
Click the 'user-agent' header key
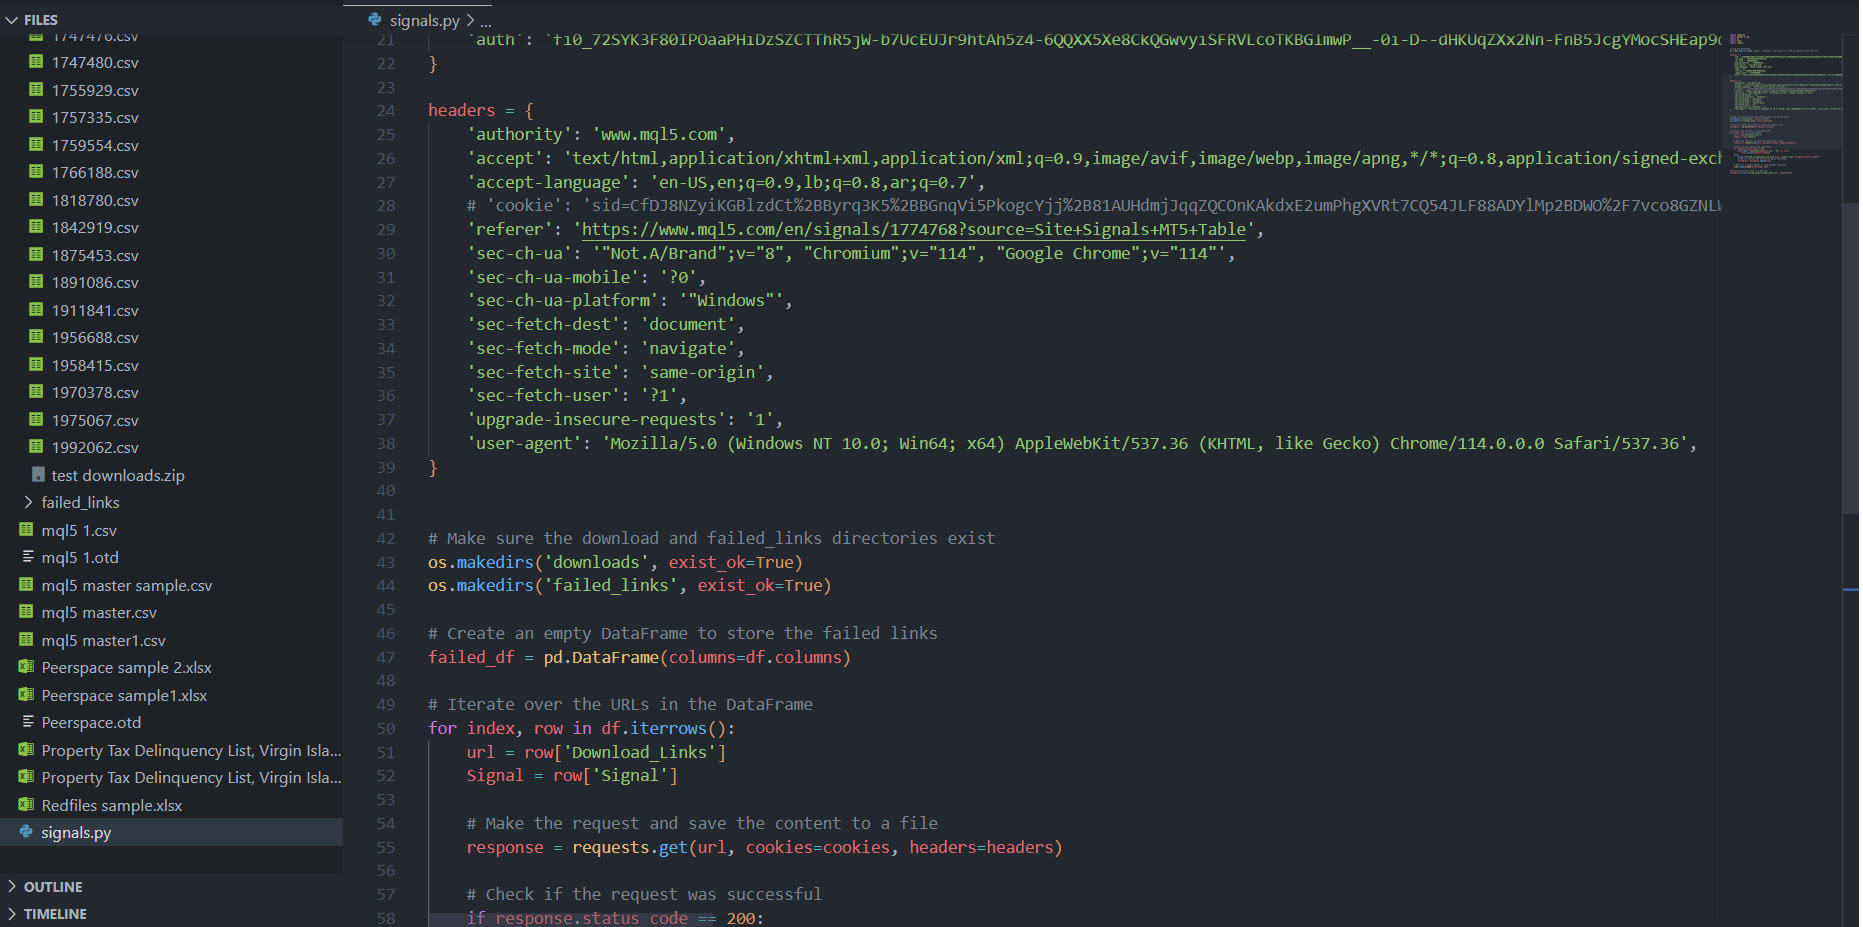click(x=523, y=443)
